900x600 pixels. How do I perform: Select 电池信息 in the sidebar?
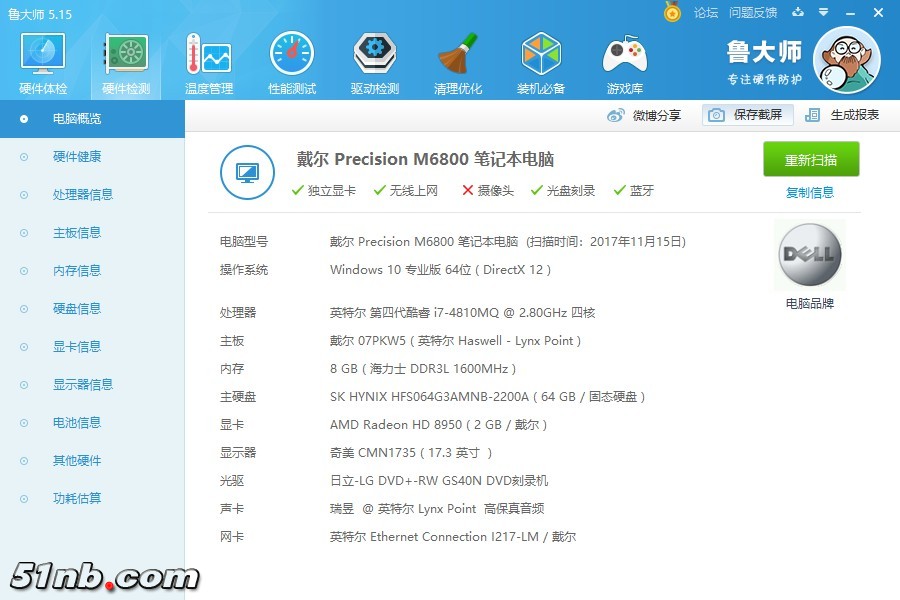pos(76,423)
